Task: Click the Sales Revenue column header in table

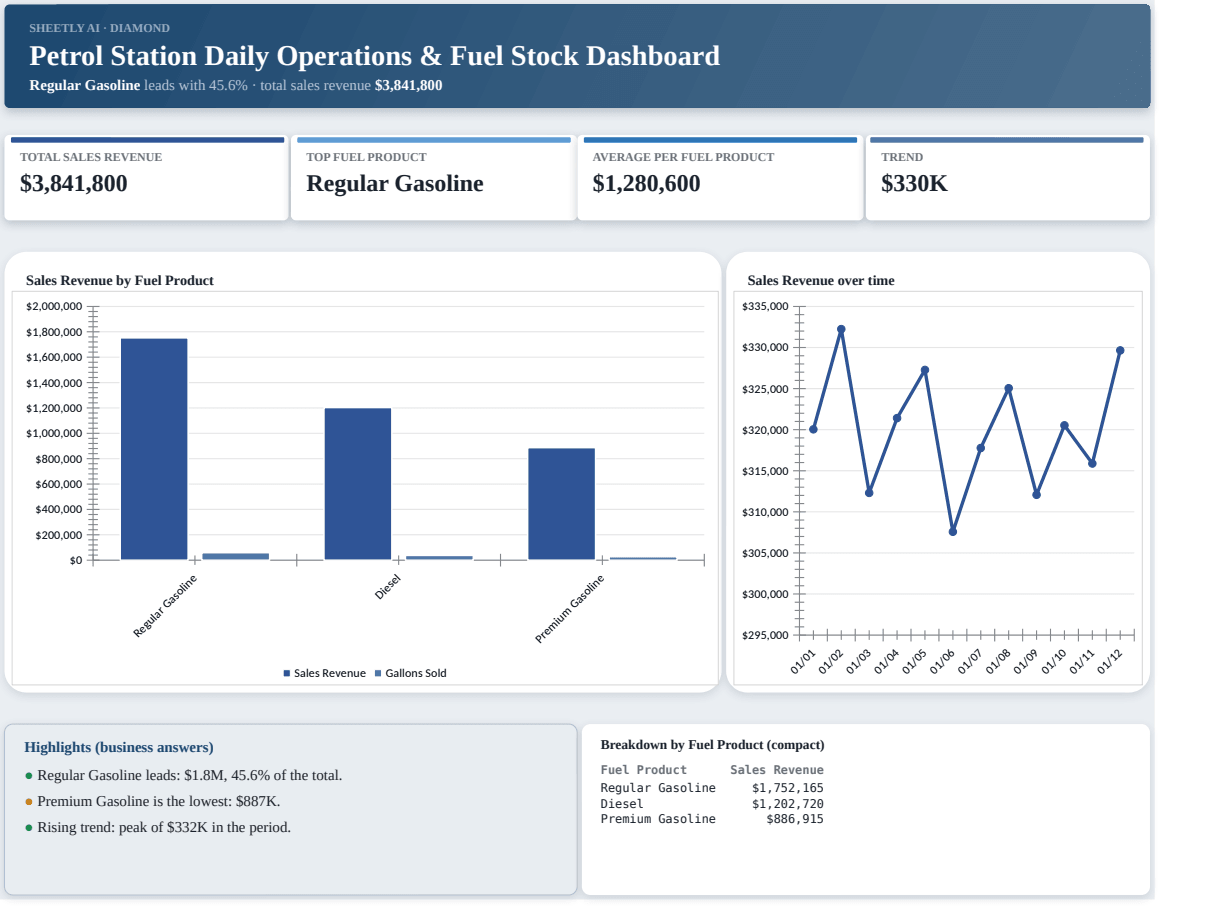Action: (777, 770)
